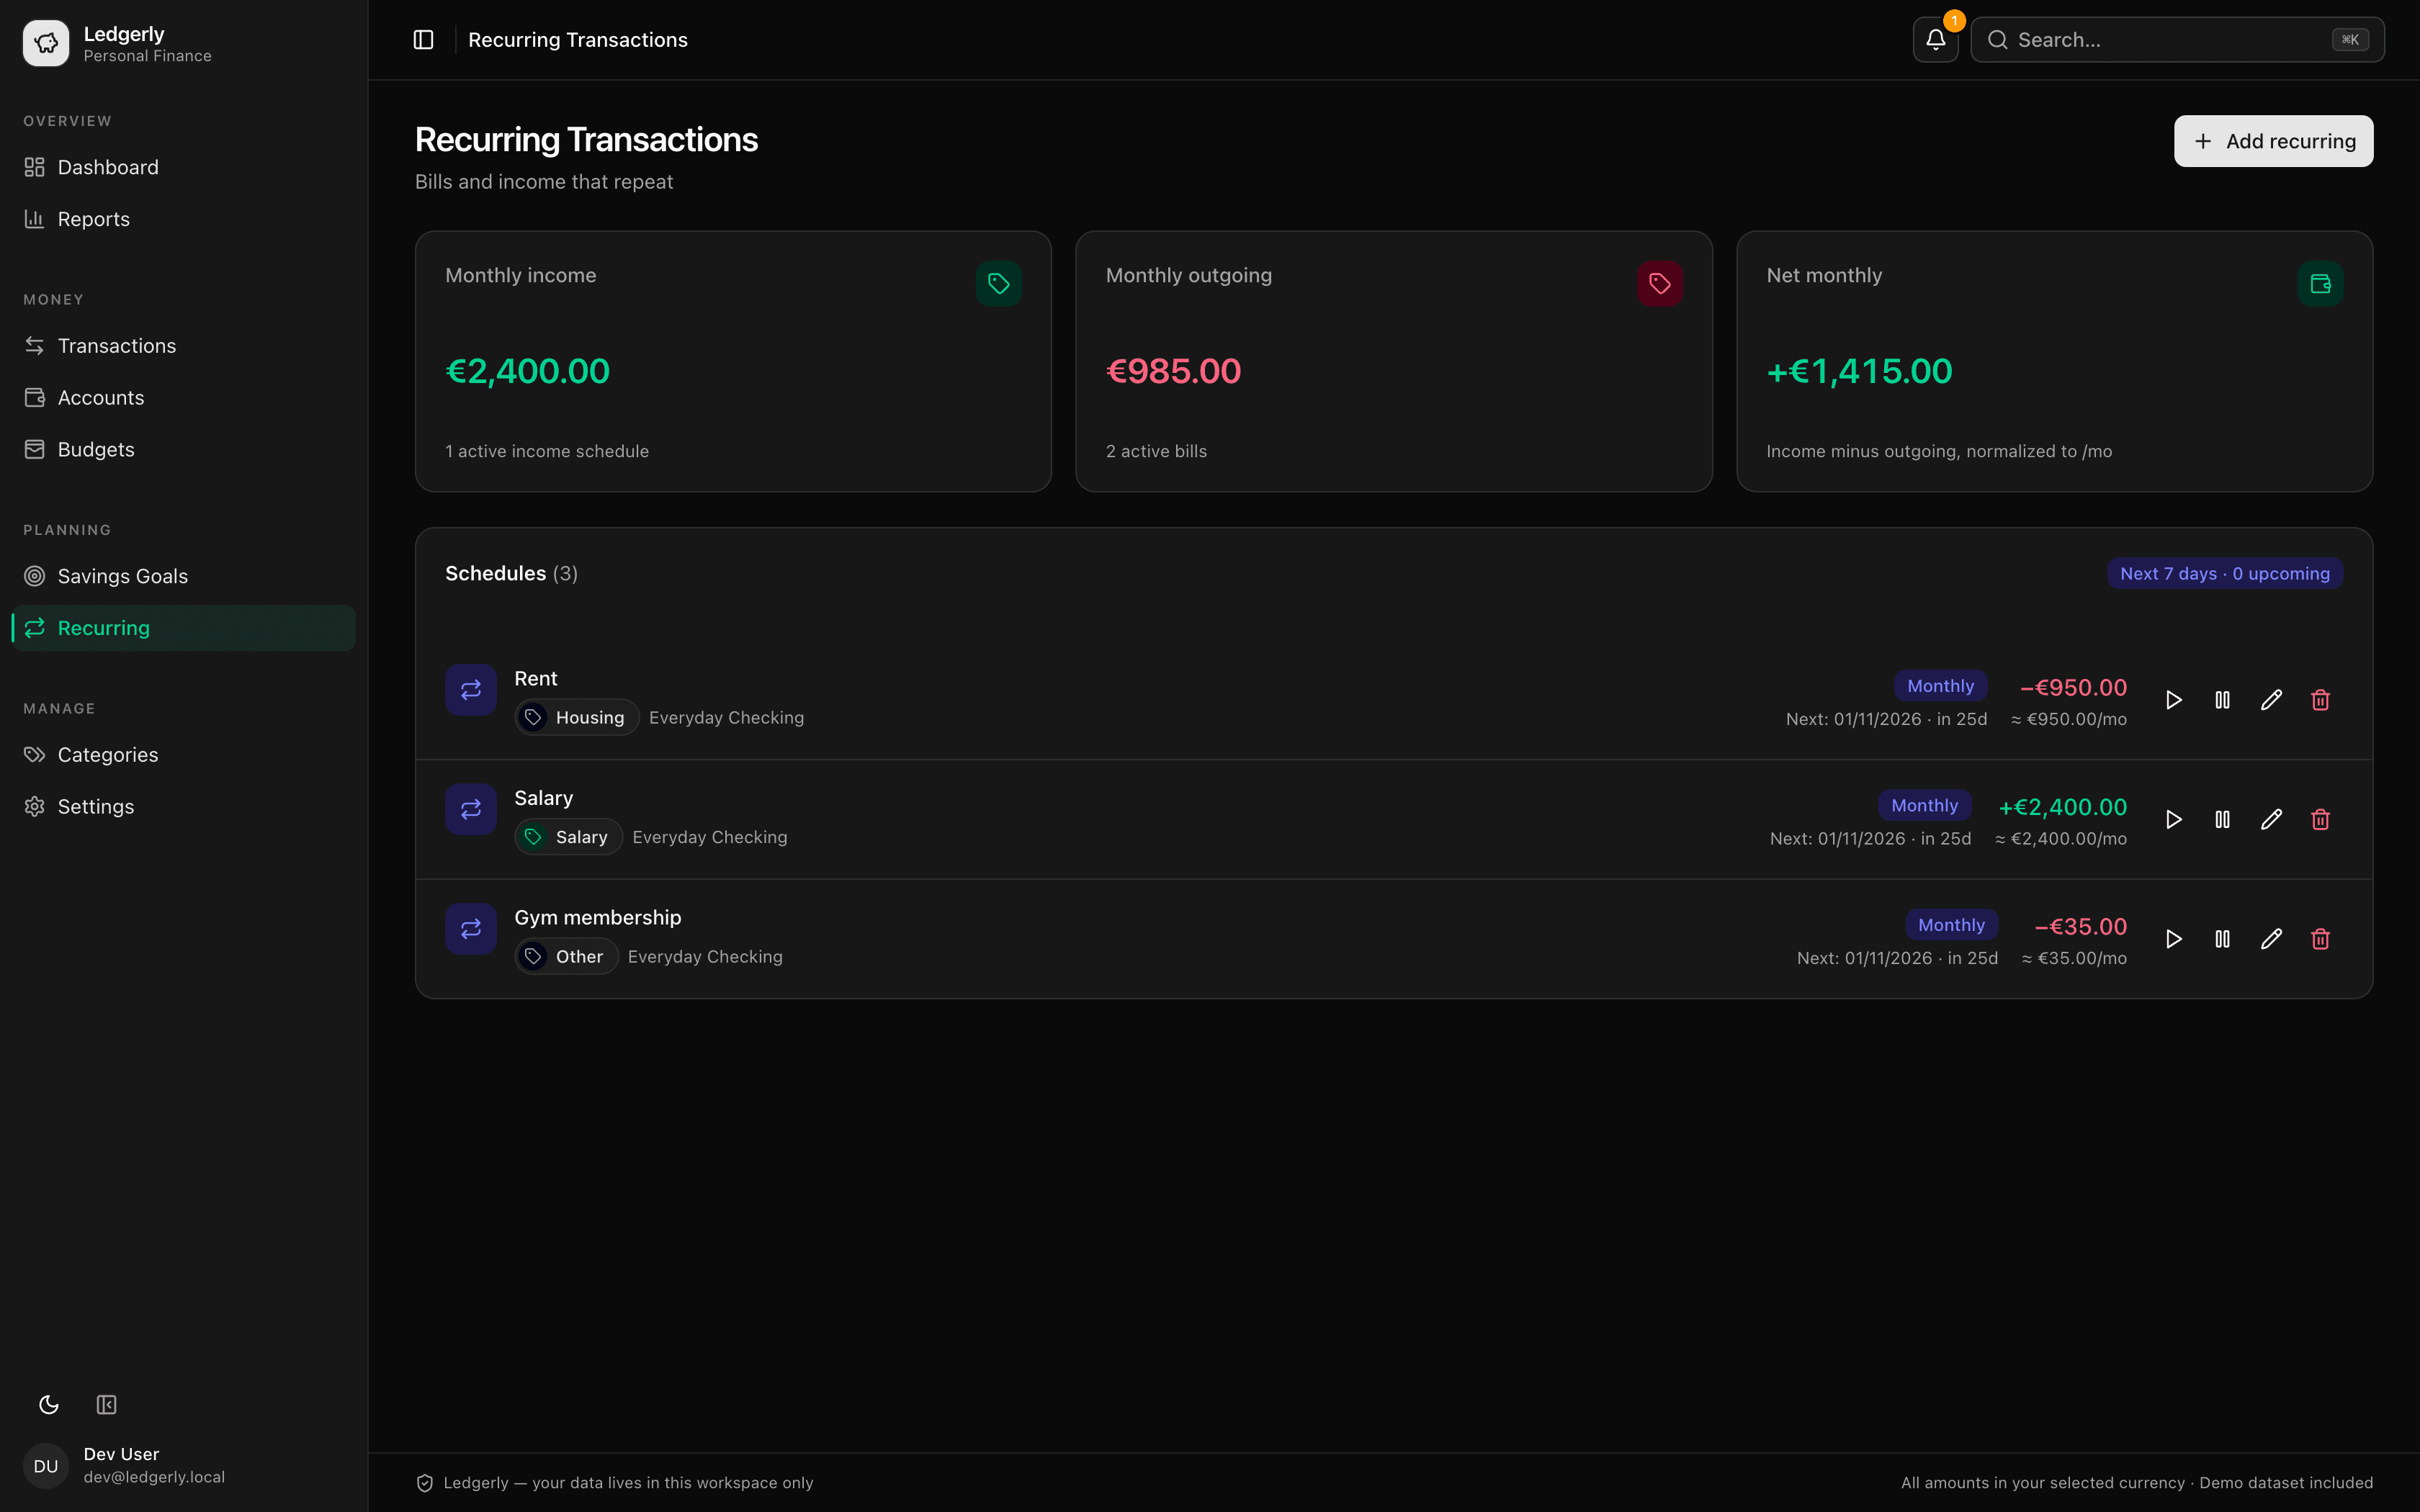2420x1512 pixels.
Task: Open Settings in the sidebar
Action: point(184,807)
